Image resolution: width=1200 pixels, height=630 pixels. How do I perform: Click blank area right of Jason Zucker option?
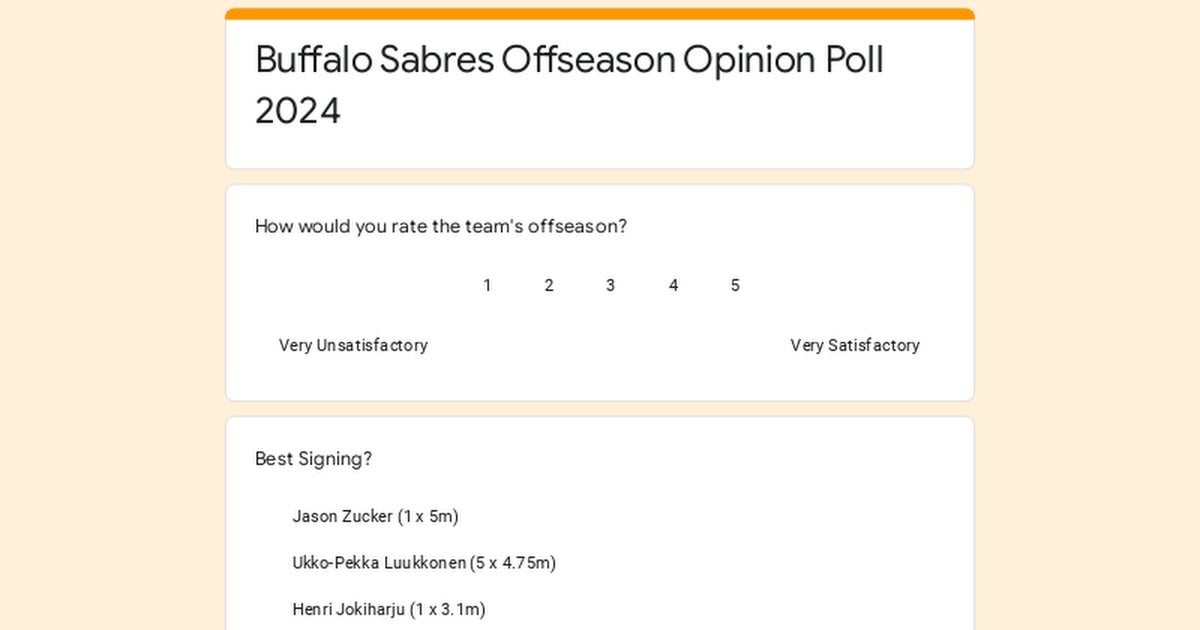coord(700,517)
